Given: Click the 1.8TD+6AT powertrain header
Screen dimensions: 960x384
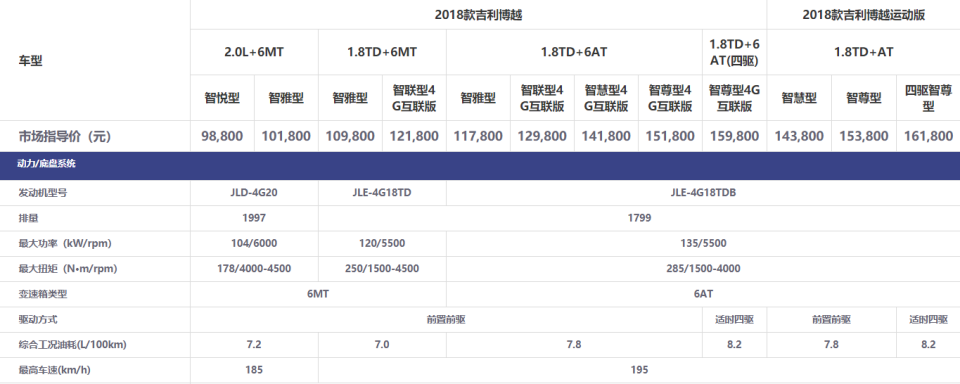Looking at the screenshot, I should pos(574,52).
